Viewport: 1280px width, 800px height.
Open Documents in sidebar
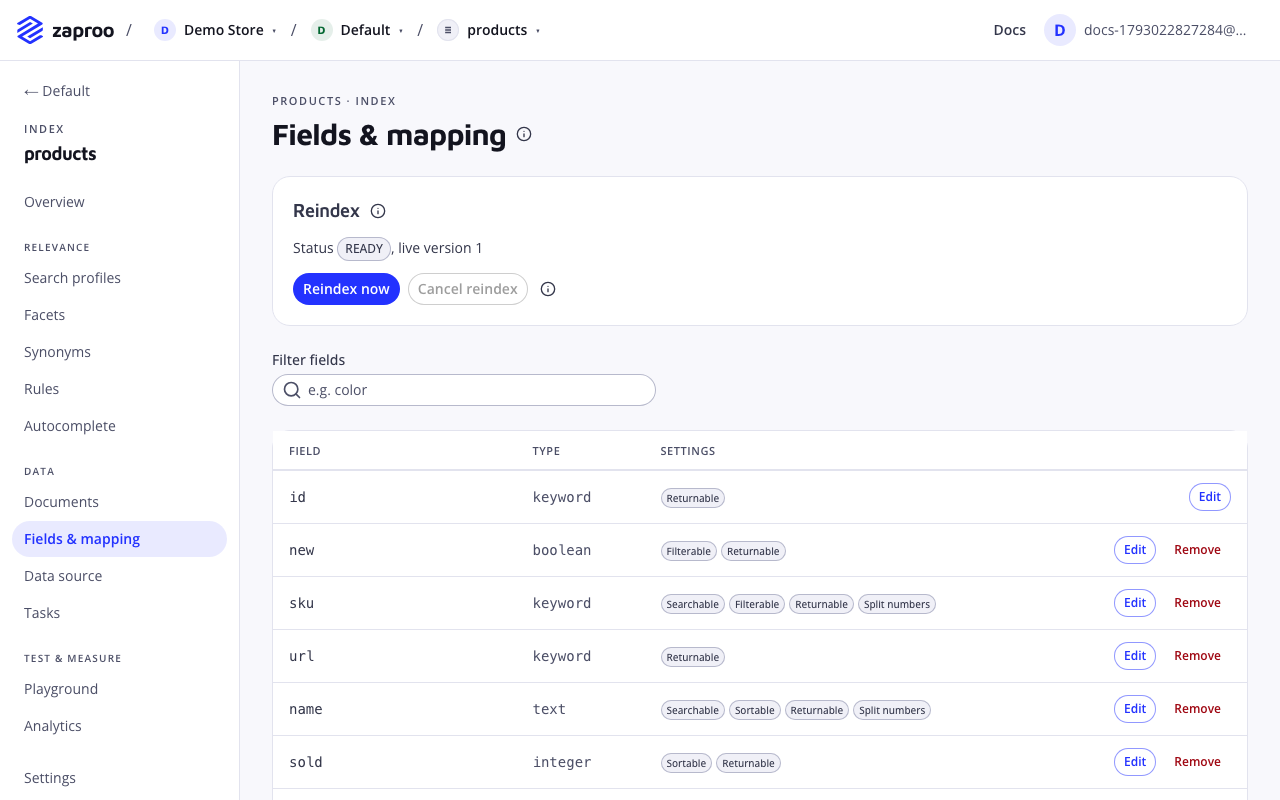tap(119, 502)
